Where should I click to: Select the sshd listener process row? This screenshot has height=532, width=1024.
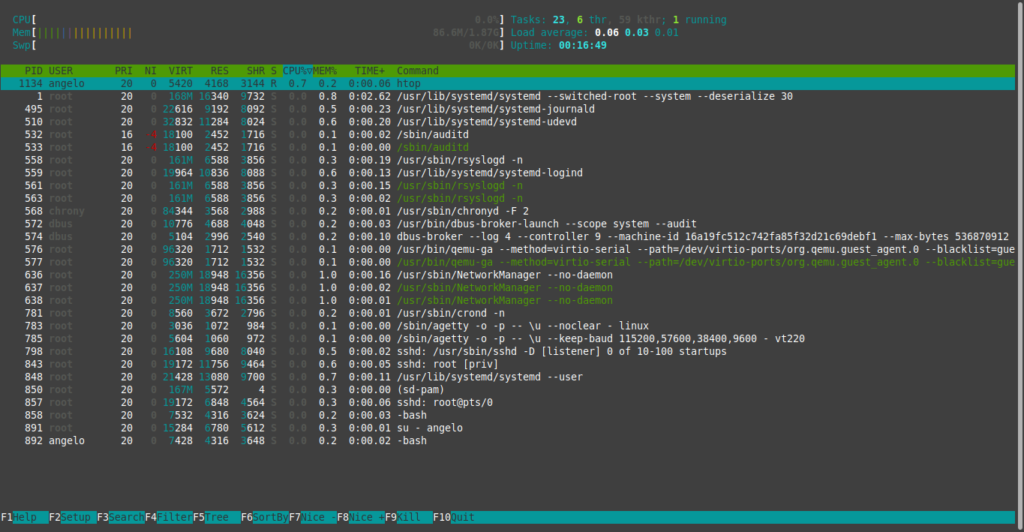click(507, 351)
